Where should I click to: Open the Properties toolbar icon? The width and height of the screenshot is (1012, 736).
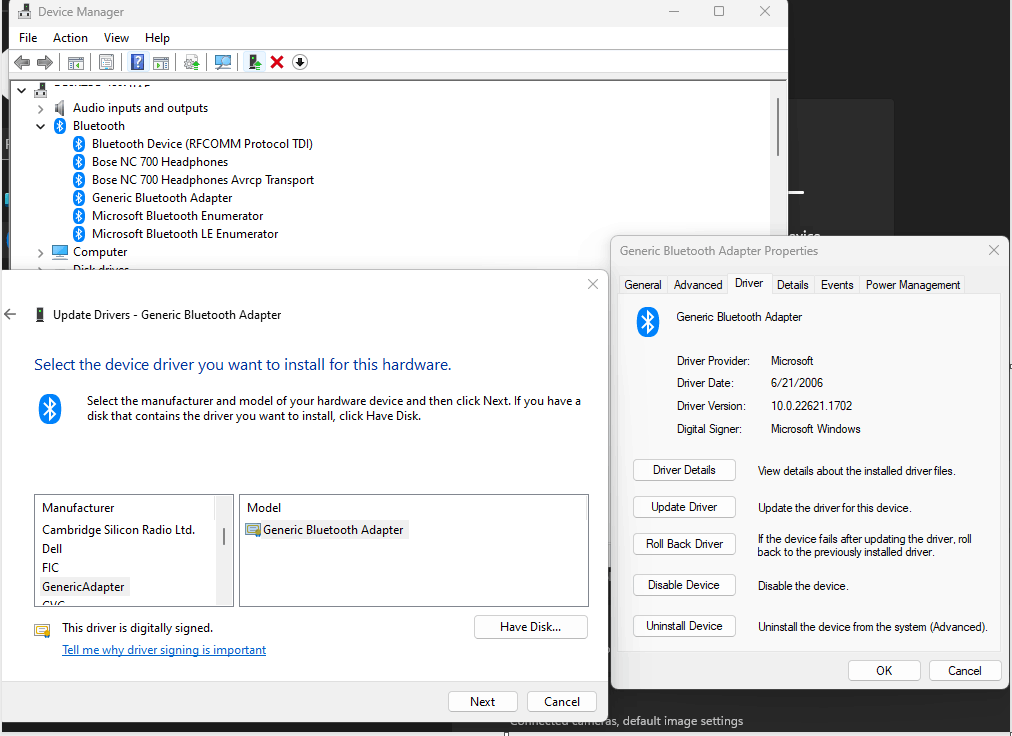point(106,62)
